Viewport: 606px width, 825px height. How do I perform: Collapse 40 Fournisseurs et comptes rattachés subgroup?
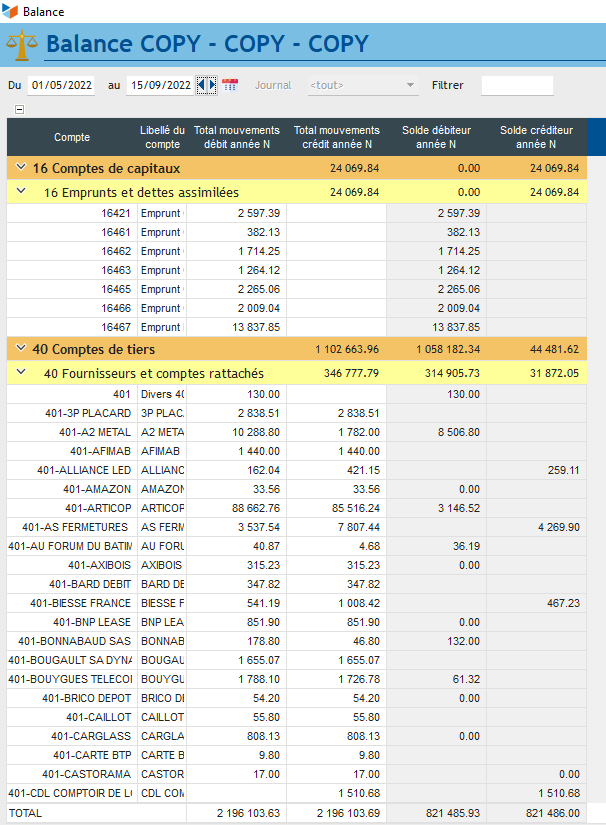click(x=20, y=374)
